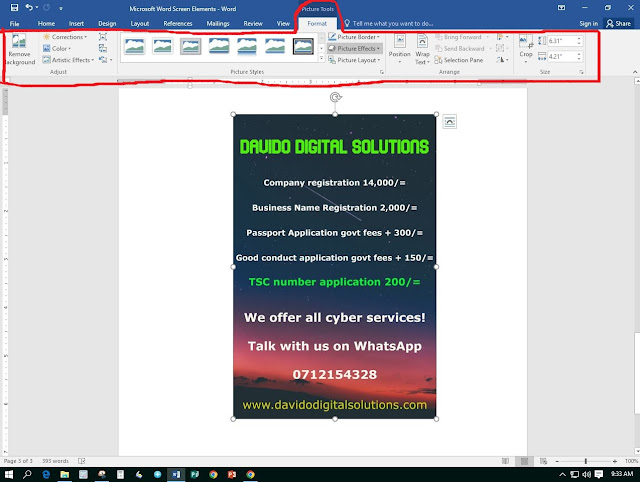Increase the shape height with up stepper
The width and height of the screenshot is (640, 482).
pyautogui.click(x=579, y=38)
